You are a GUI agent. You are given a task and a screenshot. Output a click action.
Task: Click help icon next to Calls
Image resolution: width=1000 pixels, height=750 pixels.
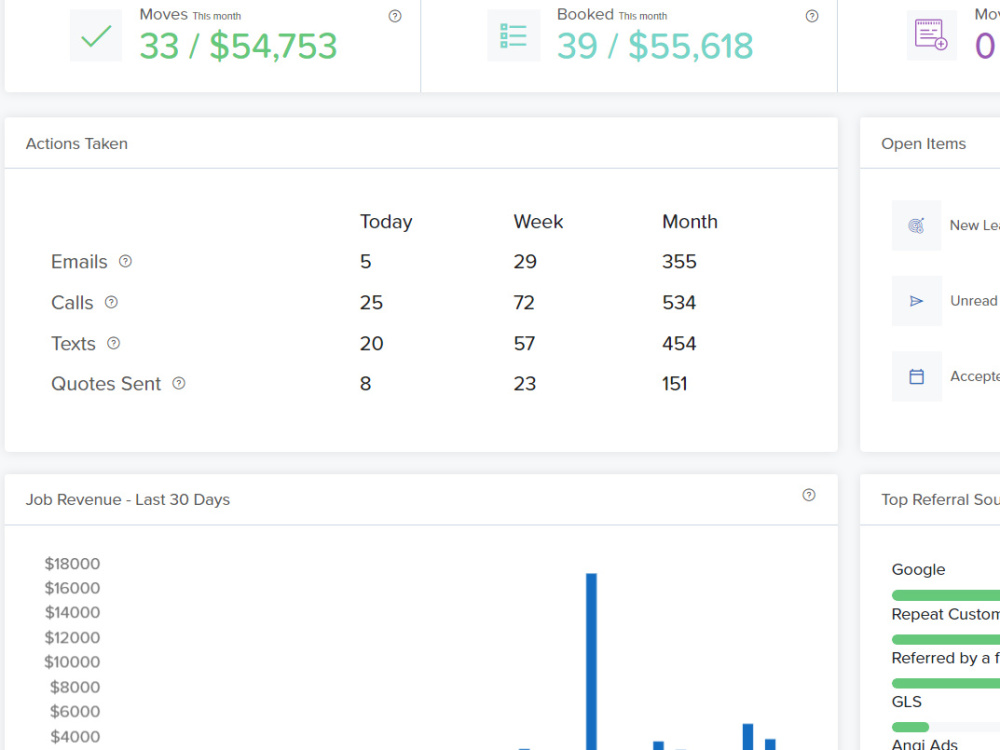pos(111,302)
